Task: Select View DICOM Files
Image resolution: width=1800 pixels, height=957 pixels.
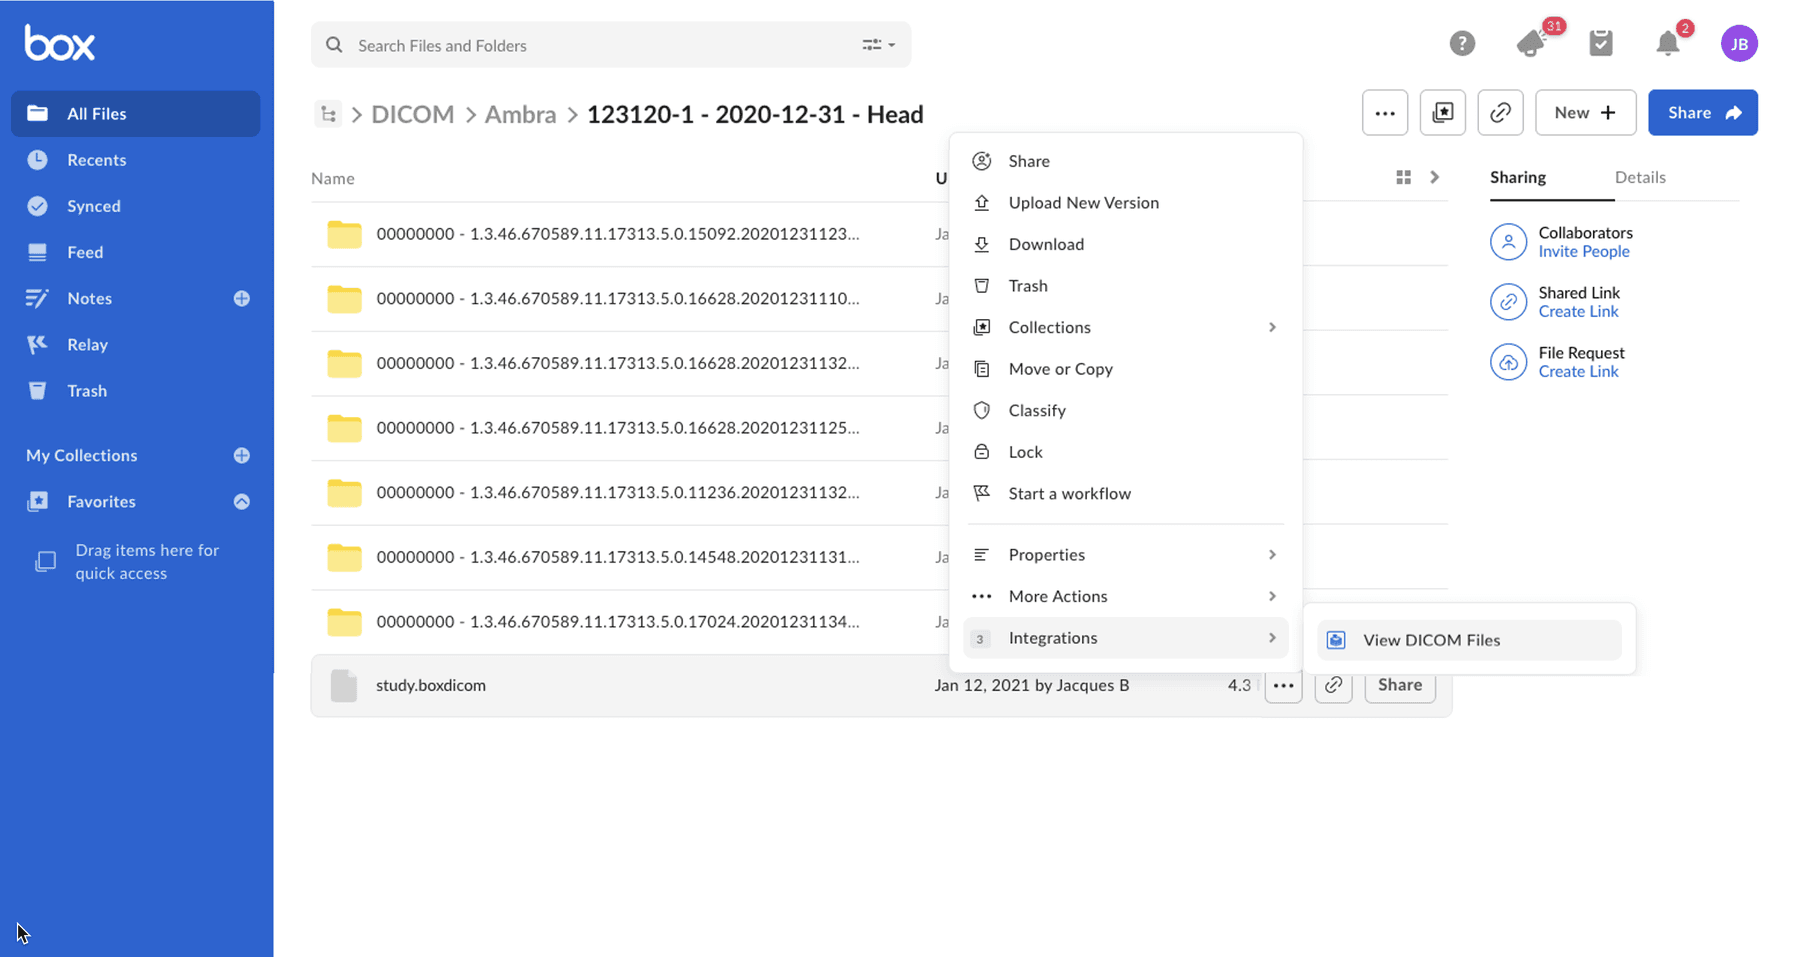Action: (1469, 640)
